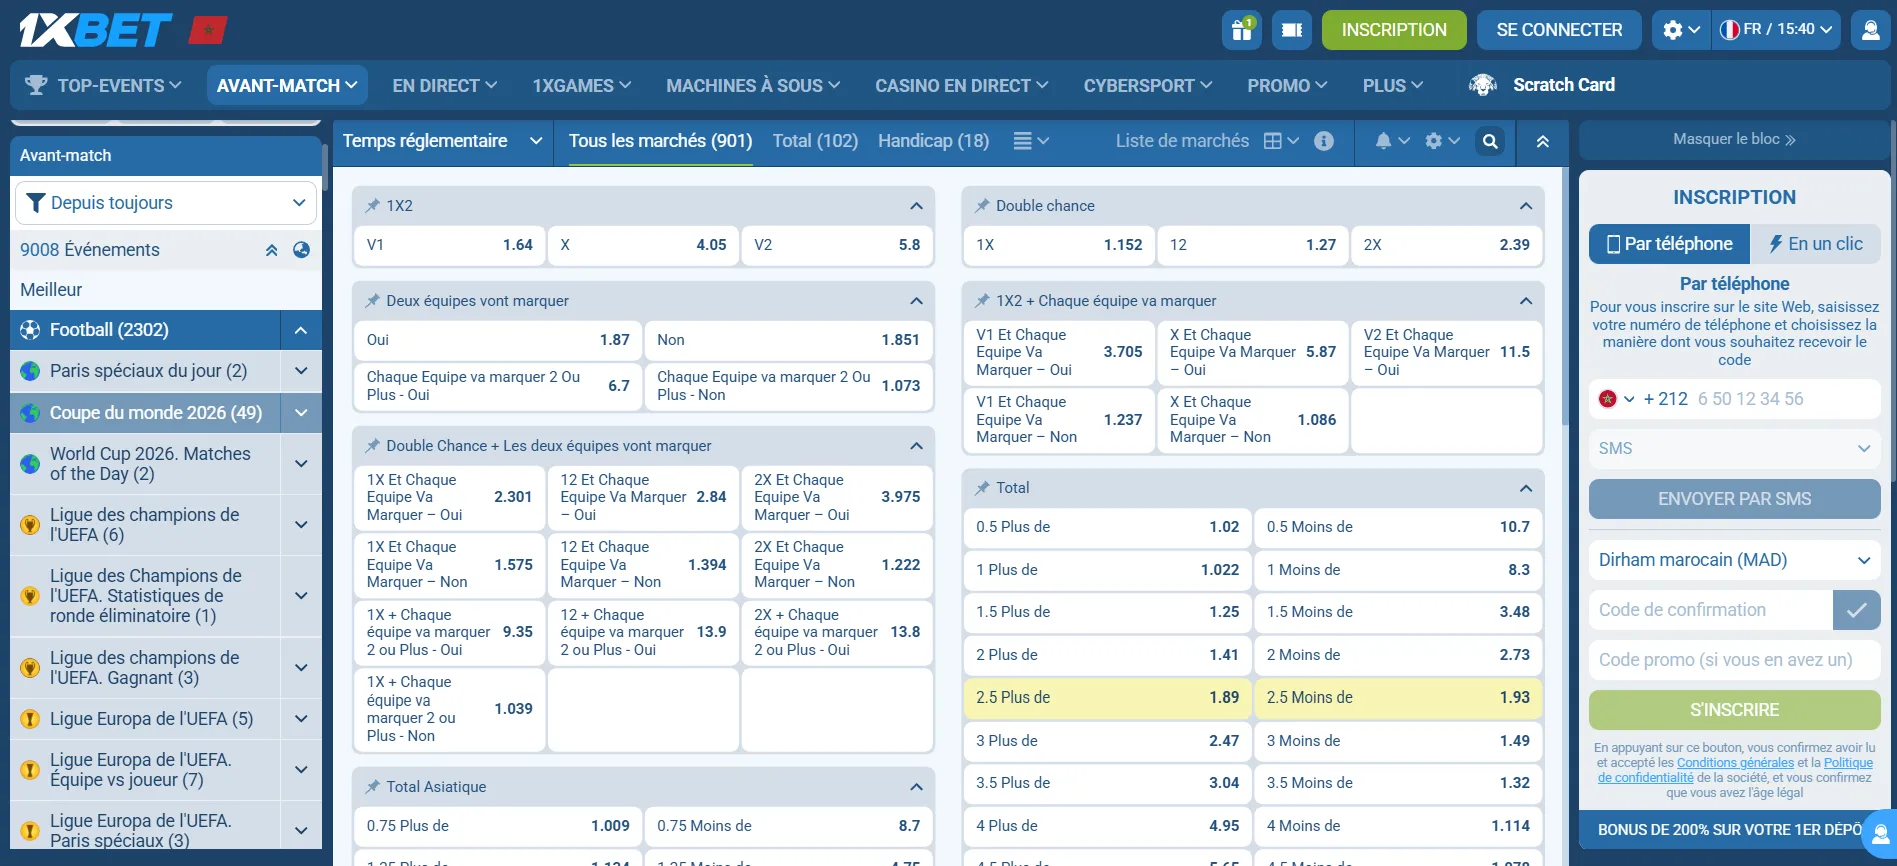Click the SE CONNECTER button
1897x866 pixels.
pos(1559,30)
